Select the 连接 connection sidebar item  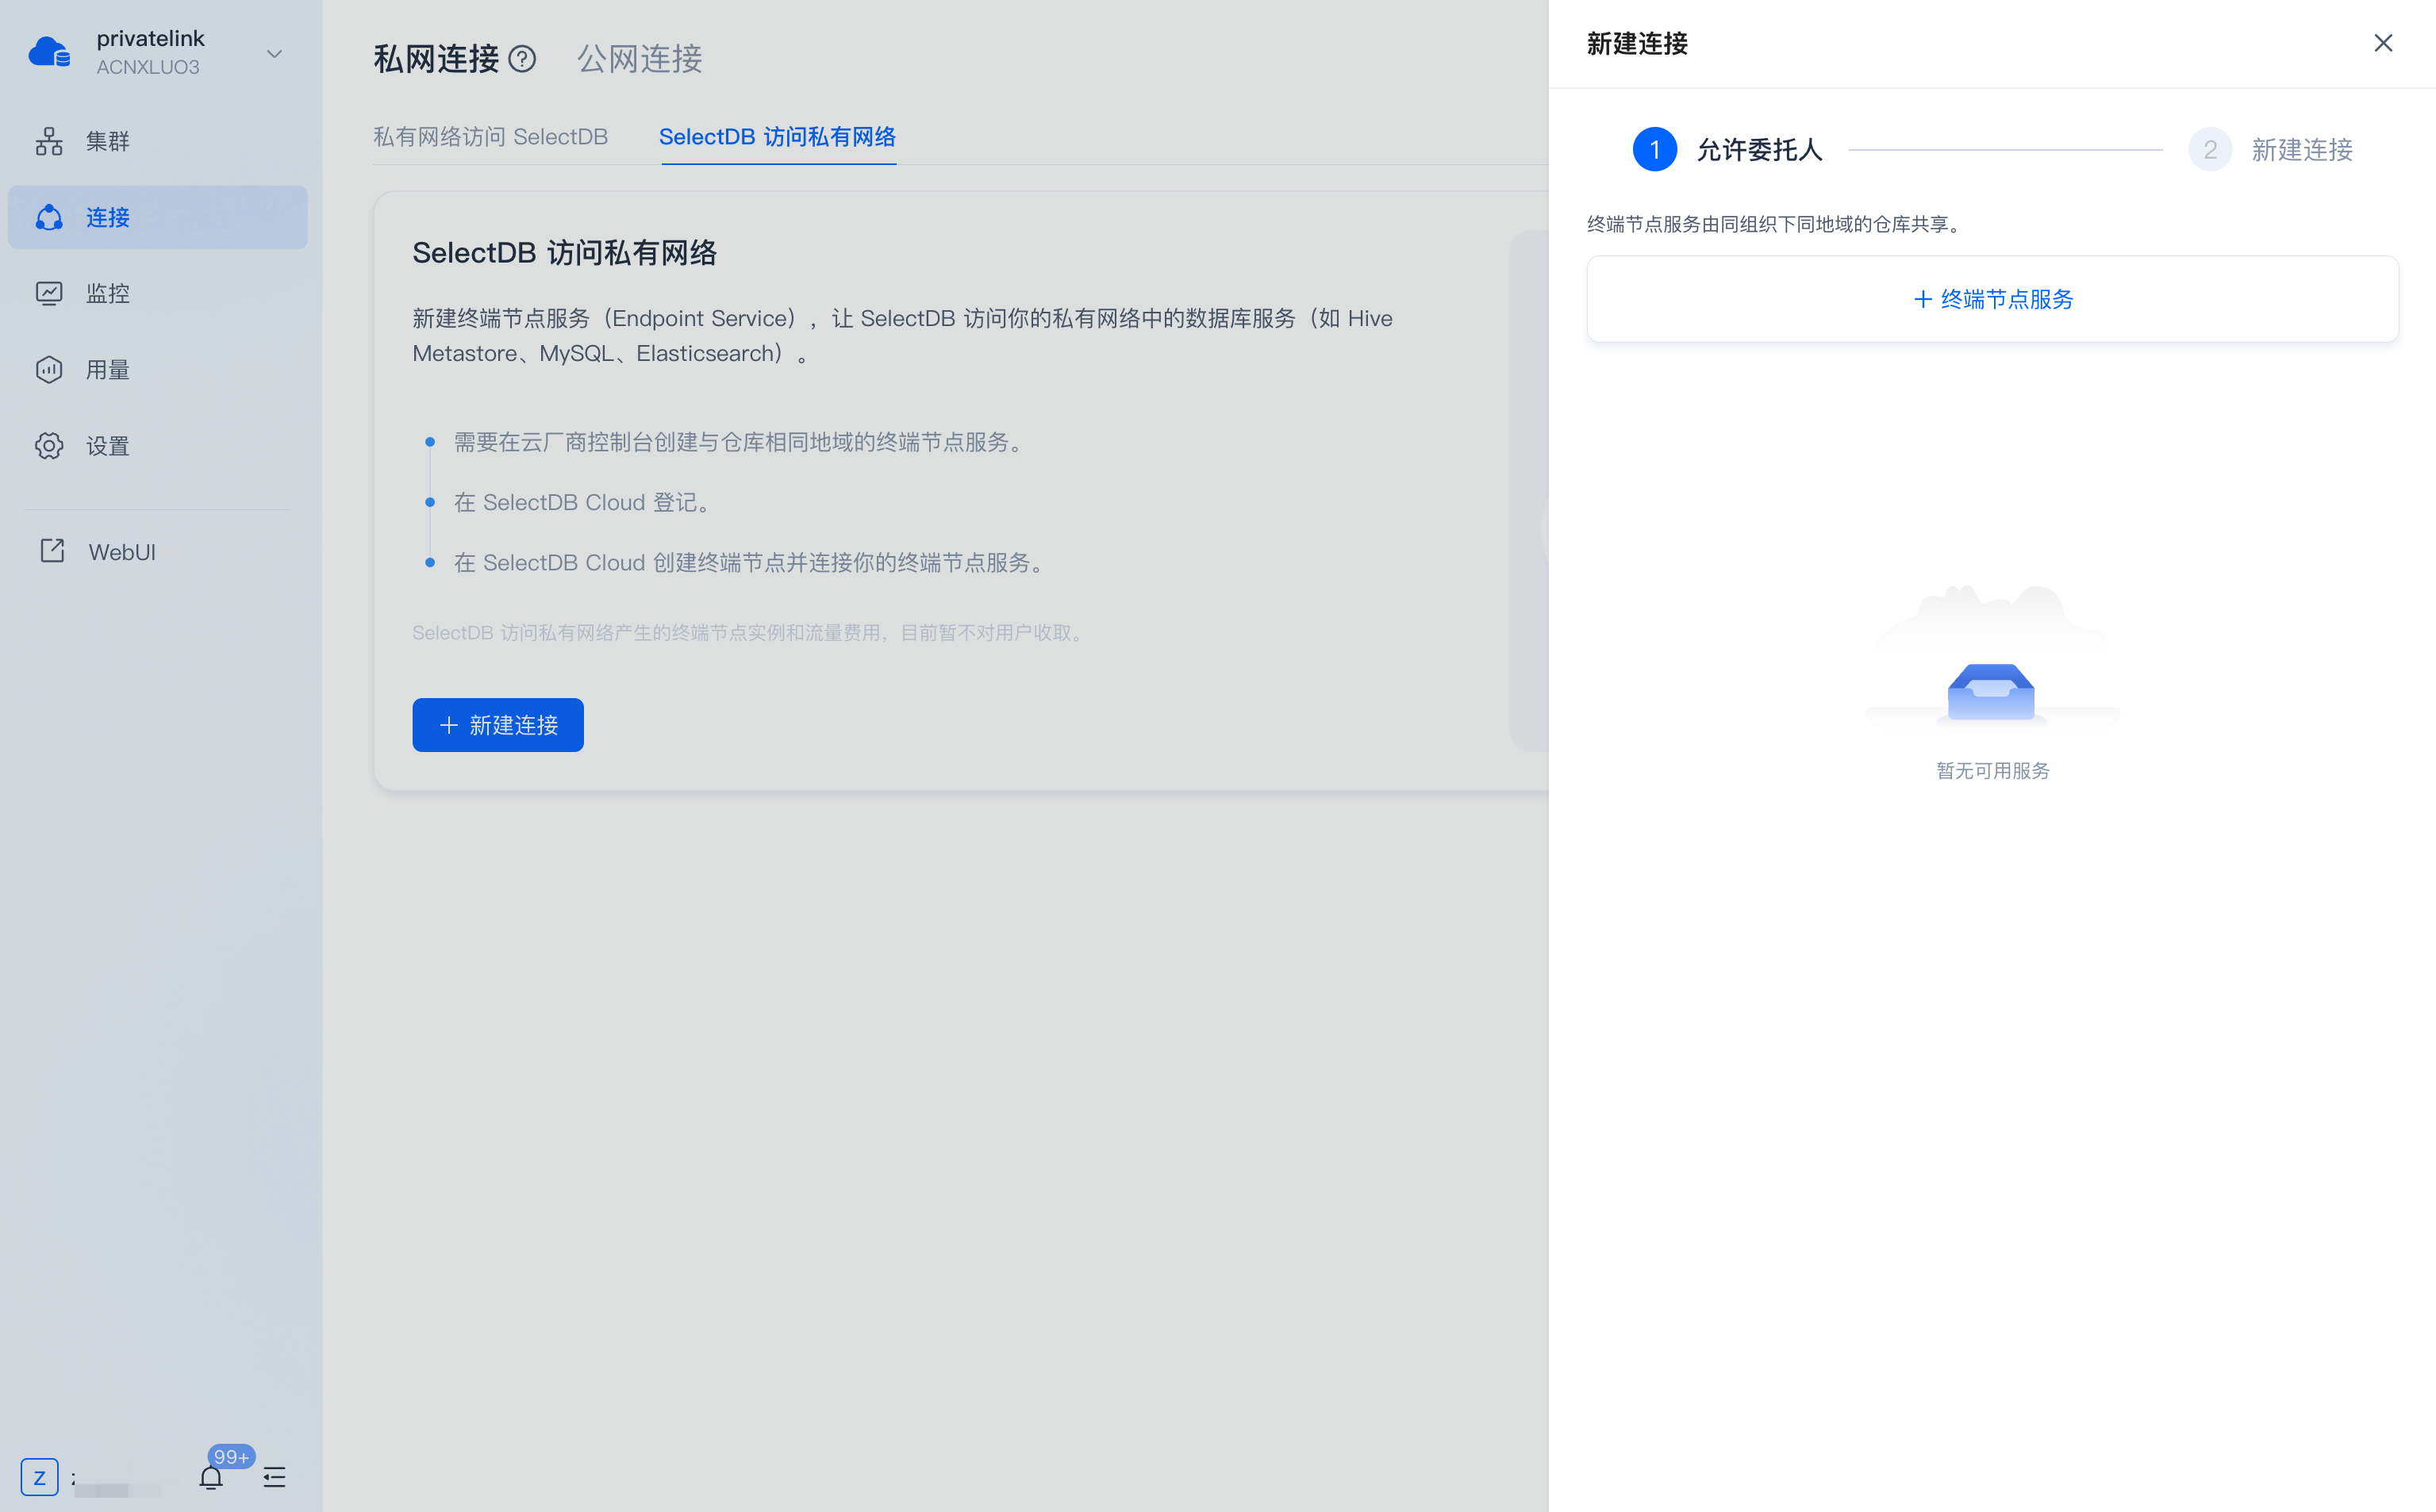[x=158, y=217]
